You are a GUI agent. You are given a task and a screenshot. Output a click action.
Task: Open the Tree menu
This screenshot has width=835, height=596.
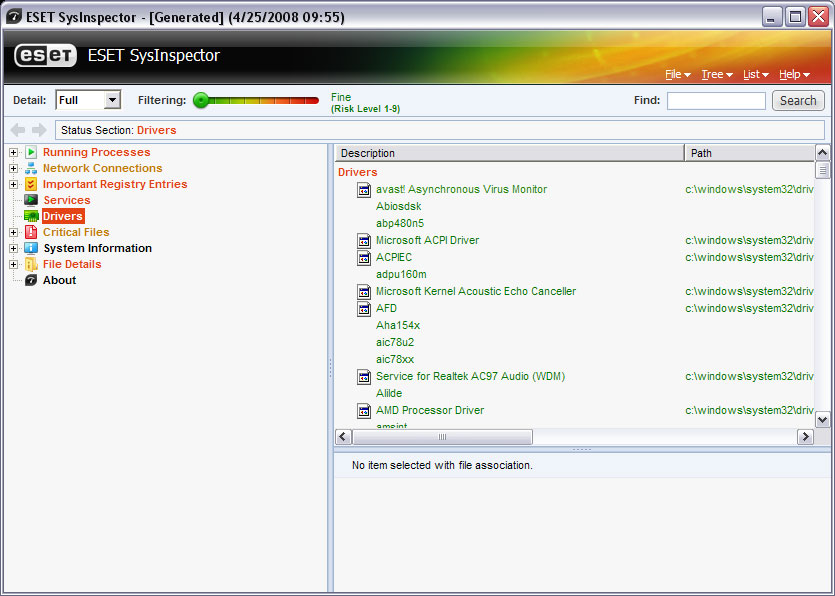[717, 75]
